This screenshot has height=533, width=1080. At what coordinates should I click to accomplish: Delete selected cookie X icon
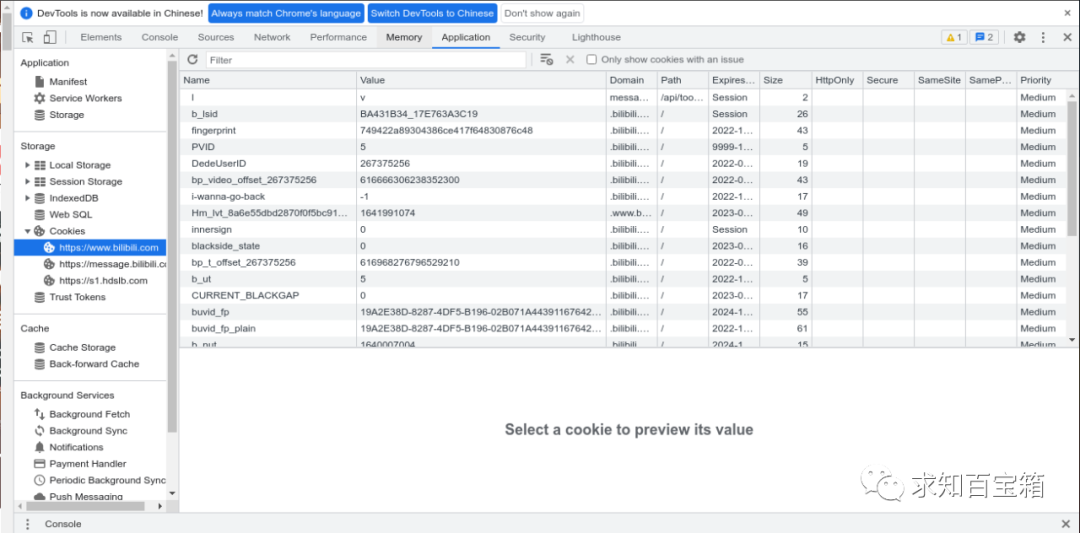(570, 59)
